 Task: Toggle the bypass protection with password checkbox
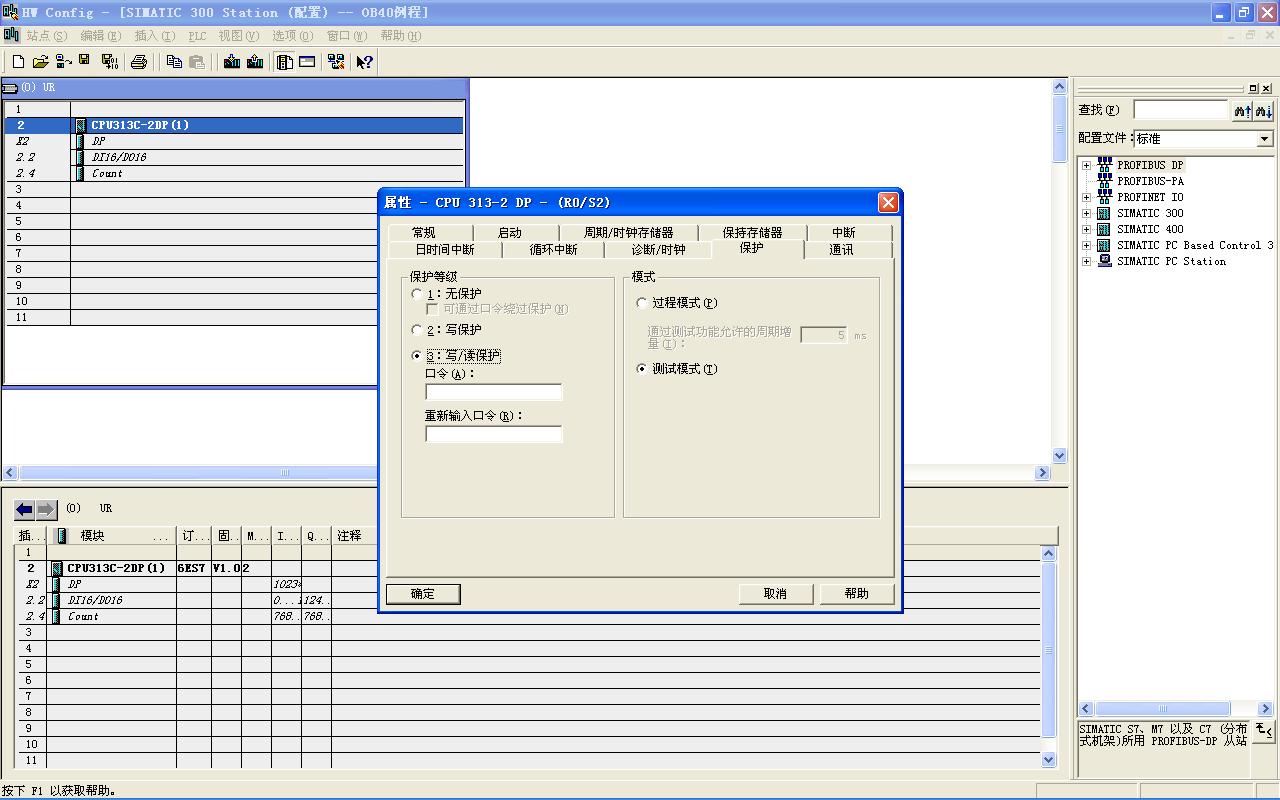tap(432, 310)
